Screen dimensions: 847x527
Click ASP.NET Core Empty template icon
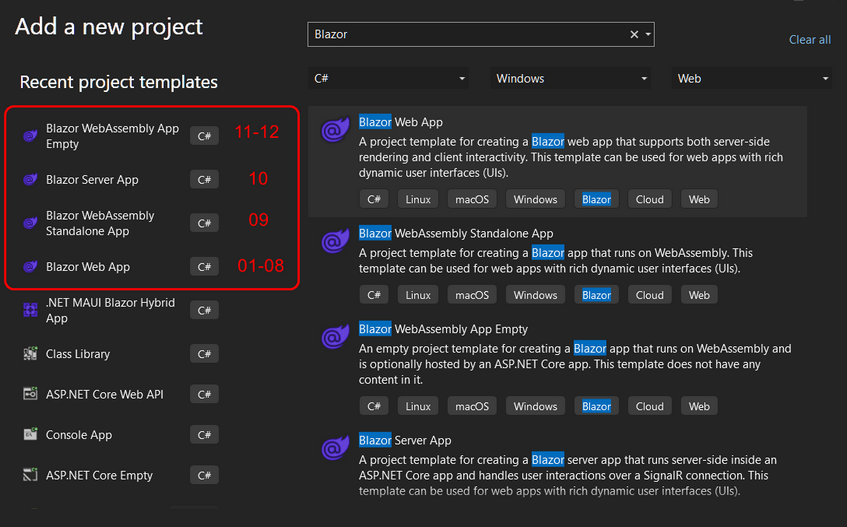click(x=30, y=475)
